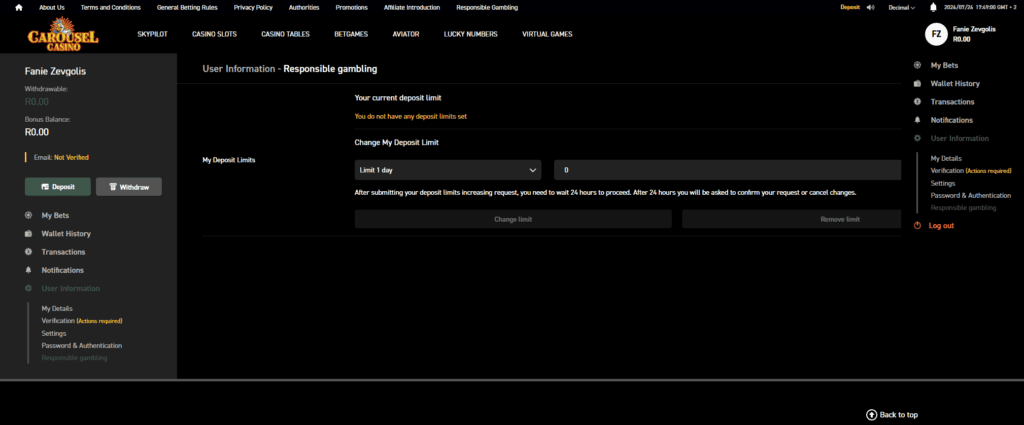Click the green Deposit button
1024x425 pixels.
pos(57,187)
